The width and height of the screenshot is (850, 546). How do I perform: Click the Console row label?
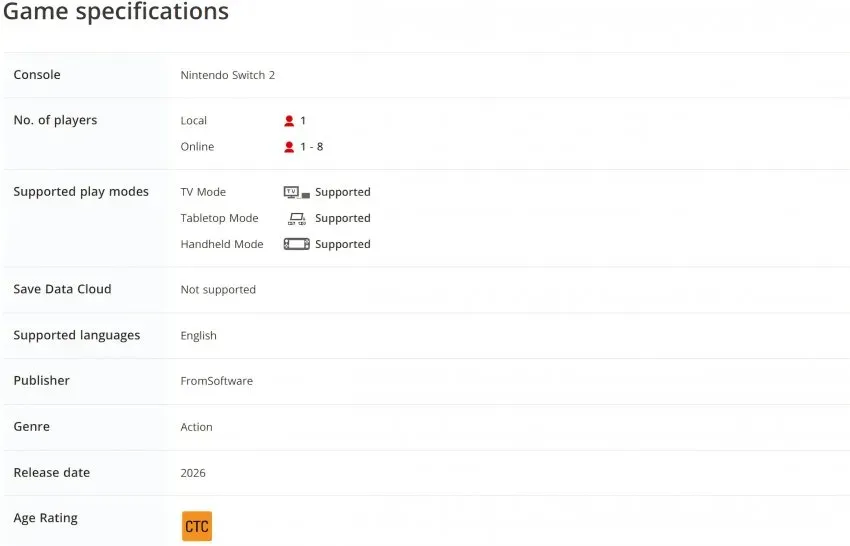pos(37,75)
